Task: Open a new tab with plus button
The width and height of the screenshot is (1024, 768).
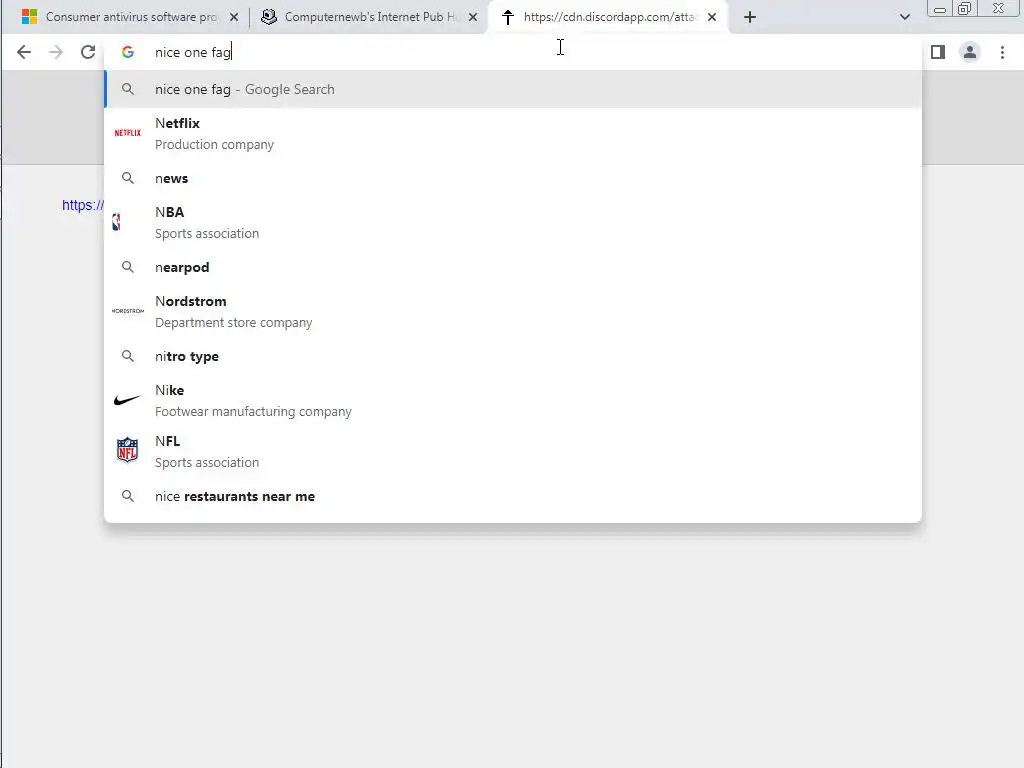Action: tap(750, 17)
